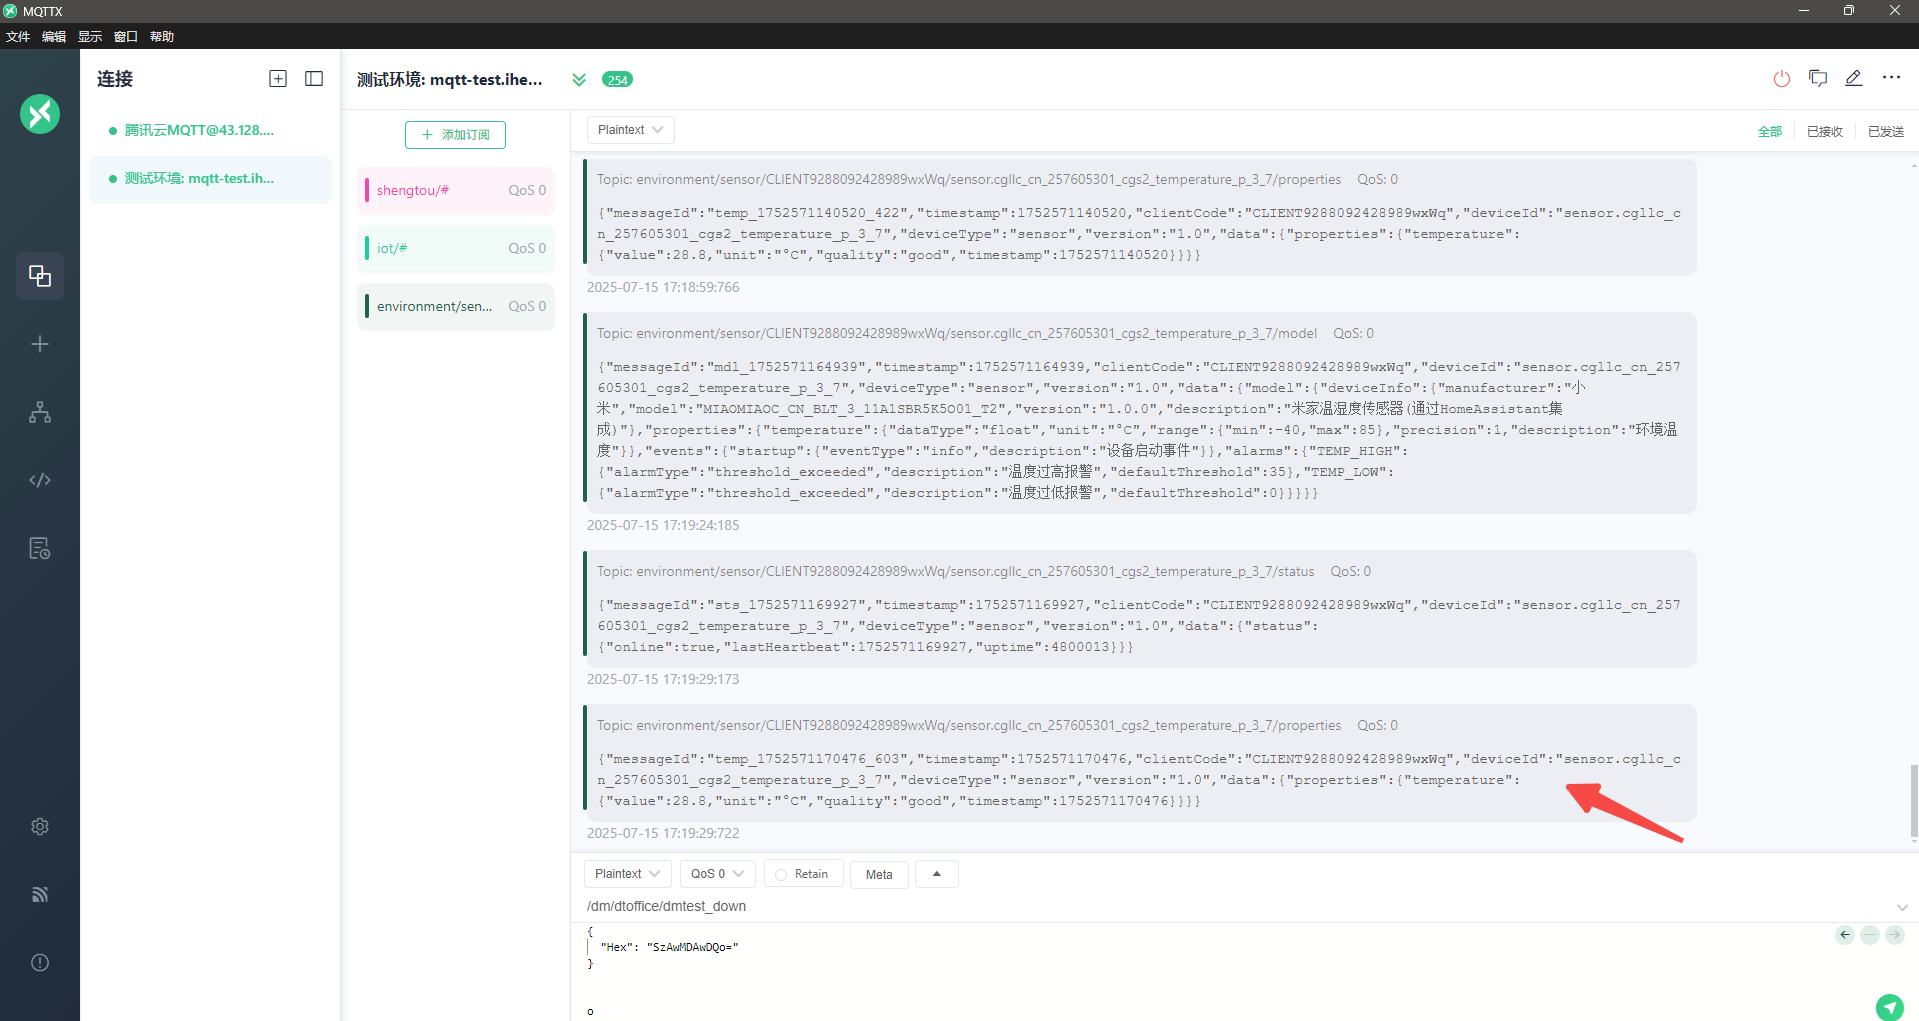
Task: Open the 帮助 menu
Action: (162, 37)
